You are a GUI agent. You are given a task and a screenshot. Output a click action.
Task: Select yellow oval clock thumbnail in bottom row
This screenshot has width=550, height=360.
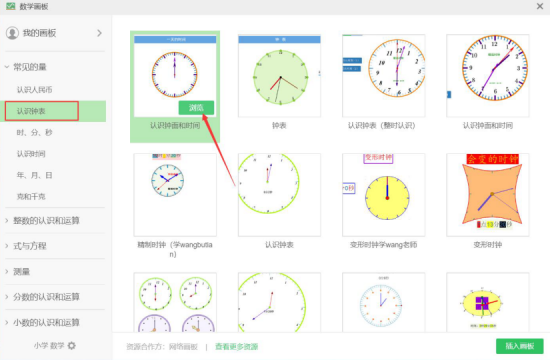(488, 302)
